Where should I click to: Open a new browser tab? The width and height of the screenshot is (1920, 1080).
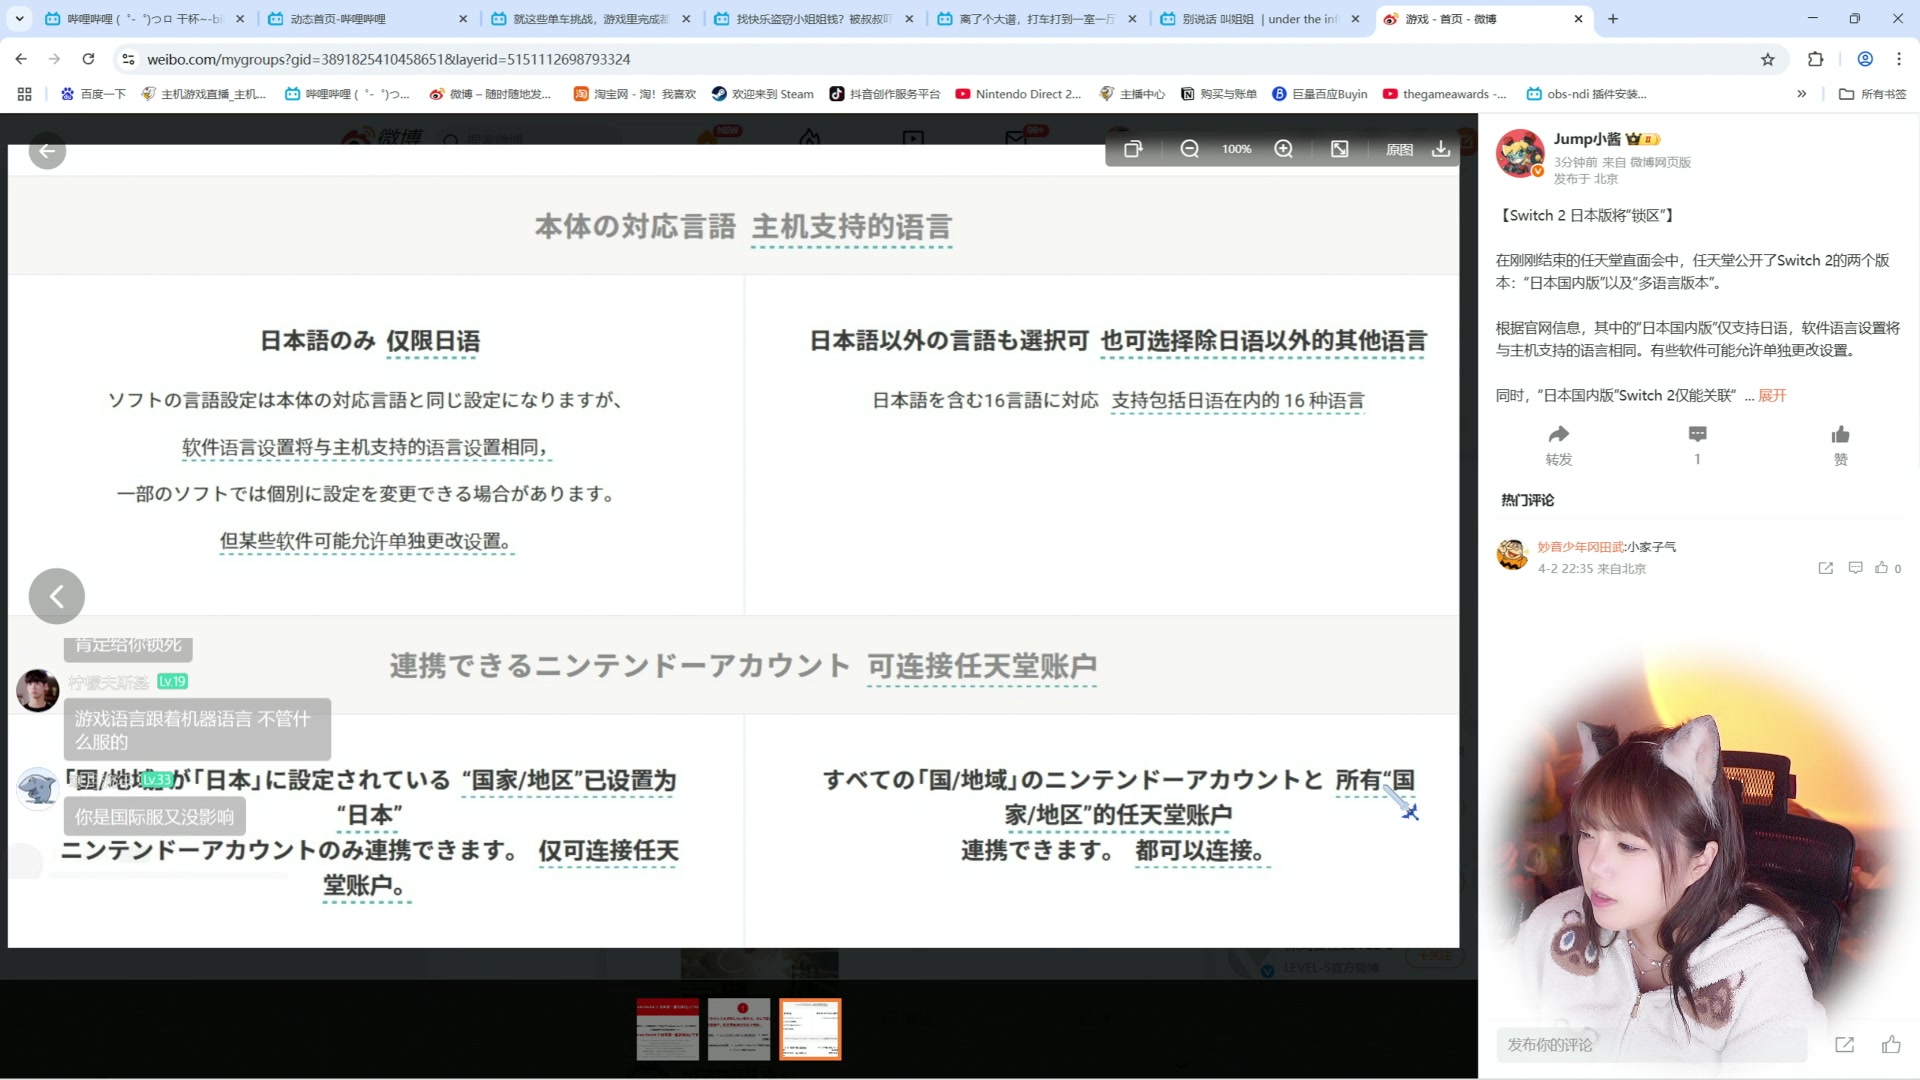click(x=1613, y=19)
